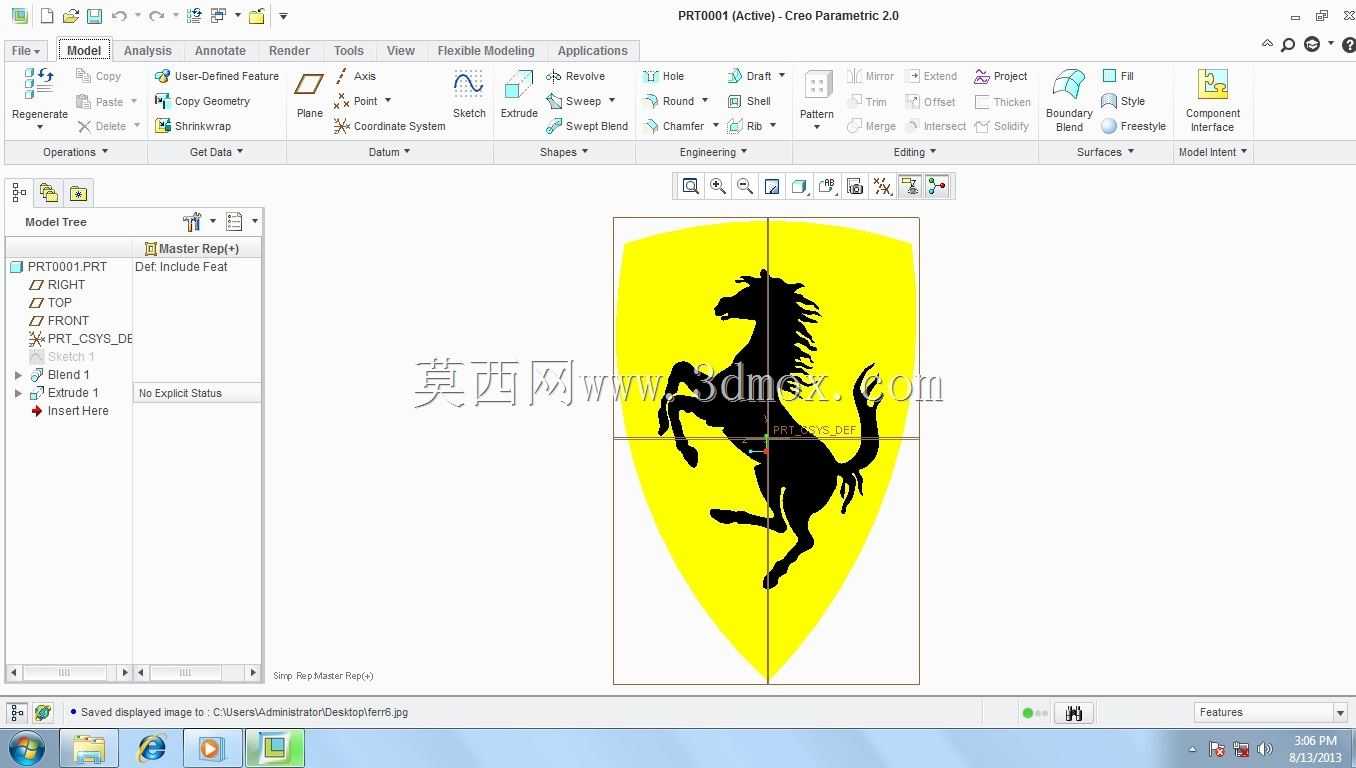Open the Windows Start menu

(x=27, y=747)
